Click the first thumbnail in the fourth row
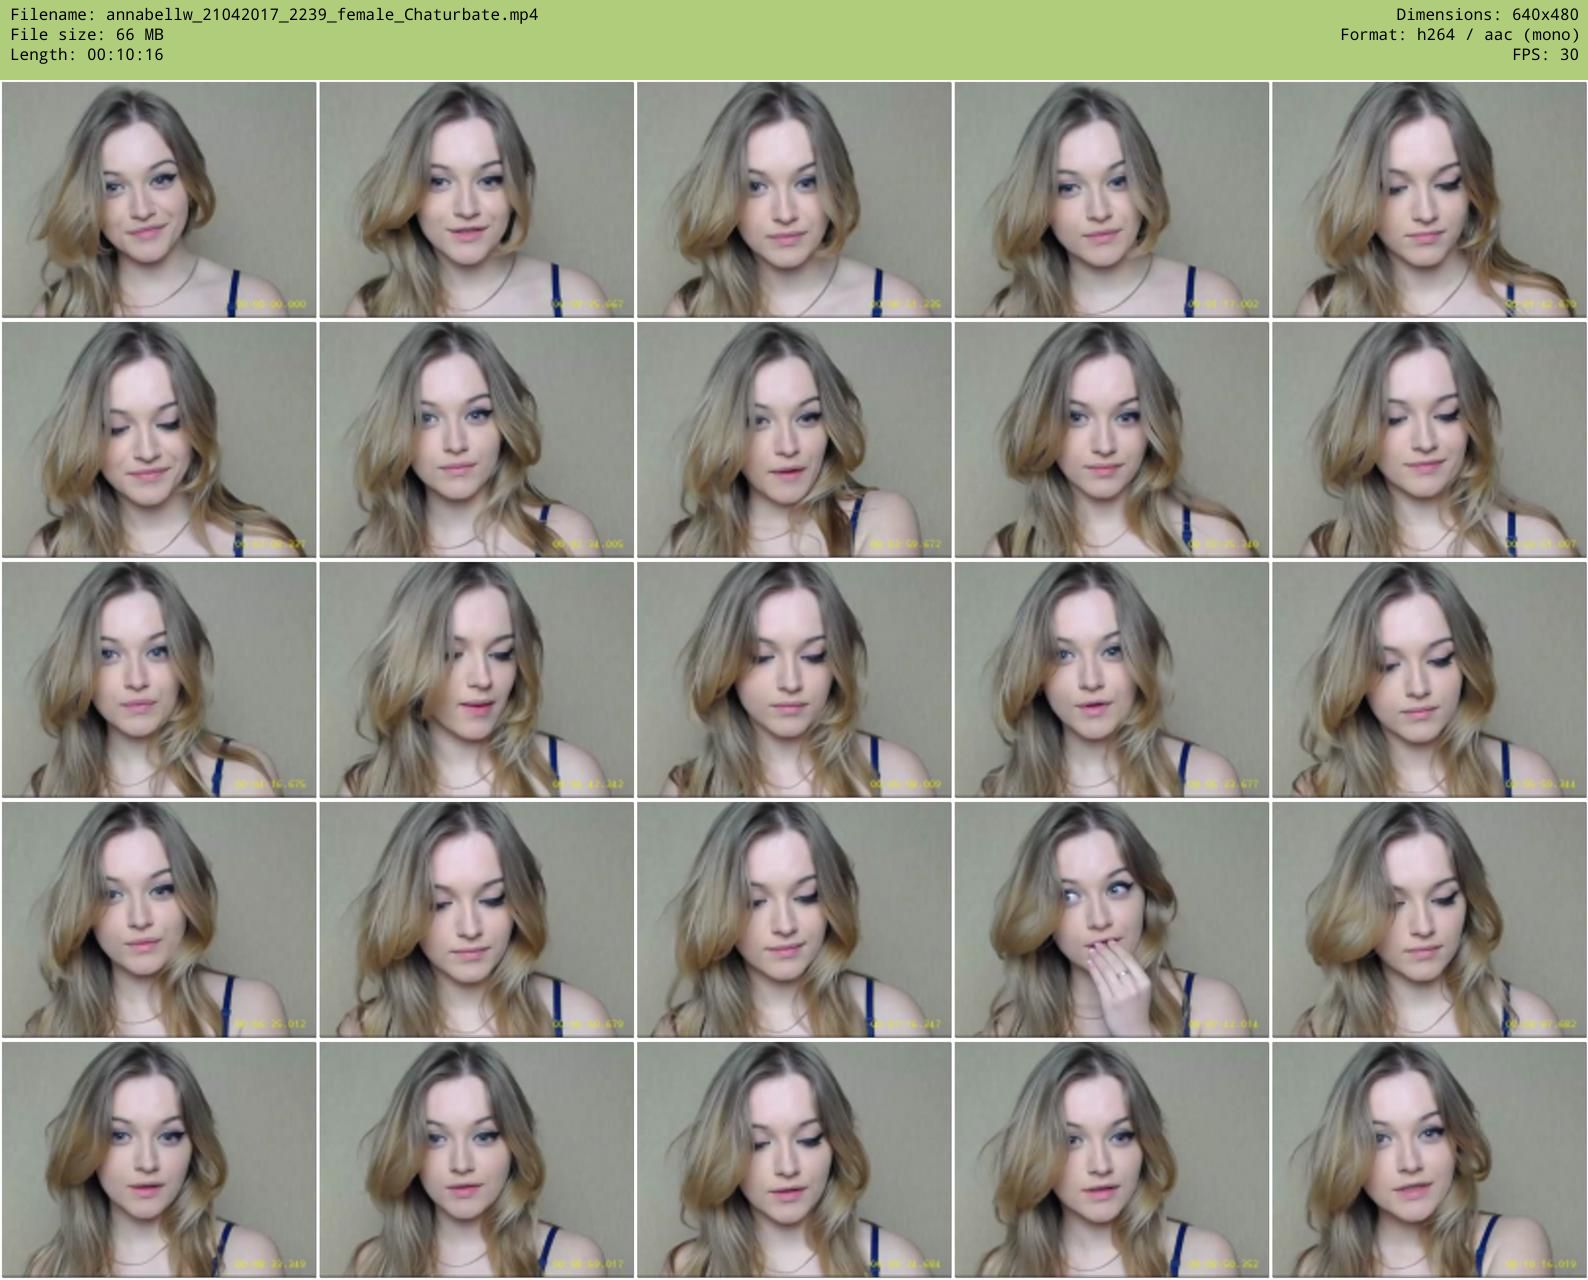The height and width of the screenshot is (1280, 1588). [x=159, y=919]
